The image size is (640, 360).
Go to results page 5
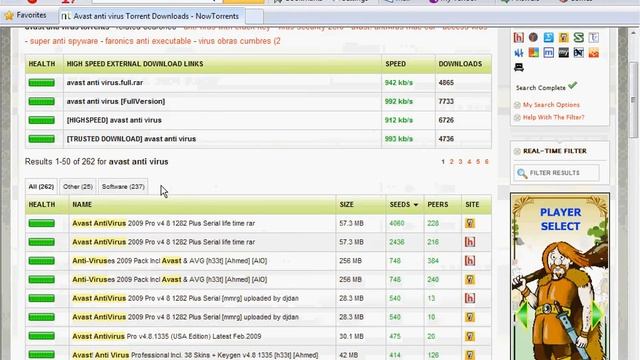click(478, 162)
